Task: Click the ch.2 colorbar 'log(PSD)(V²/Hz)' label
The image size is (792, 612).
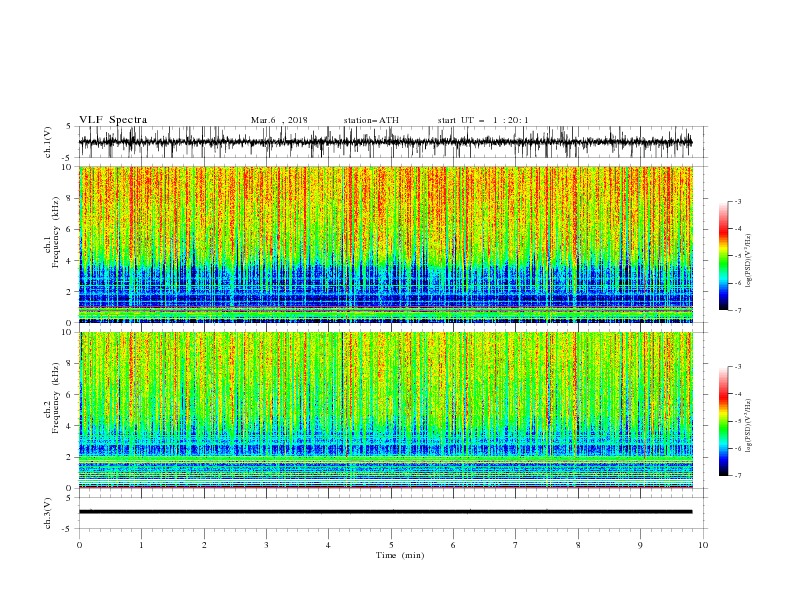Action: (x=749, y=425)
